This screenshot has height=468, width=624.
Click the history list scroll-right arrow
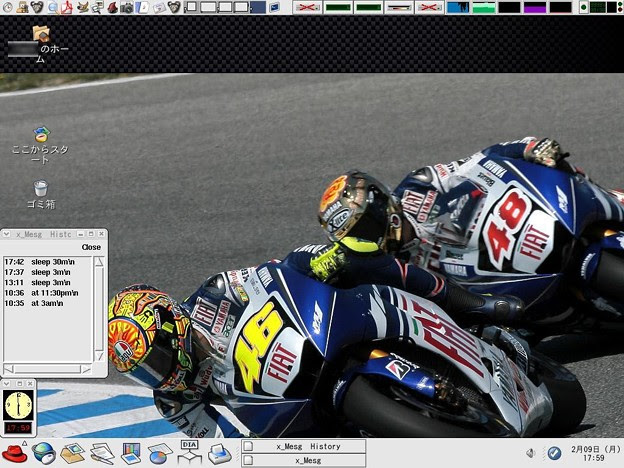pos(86,369)
